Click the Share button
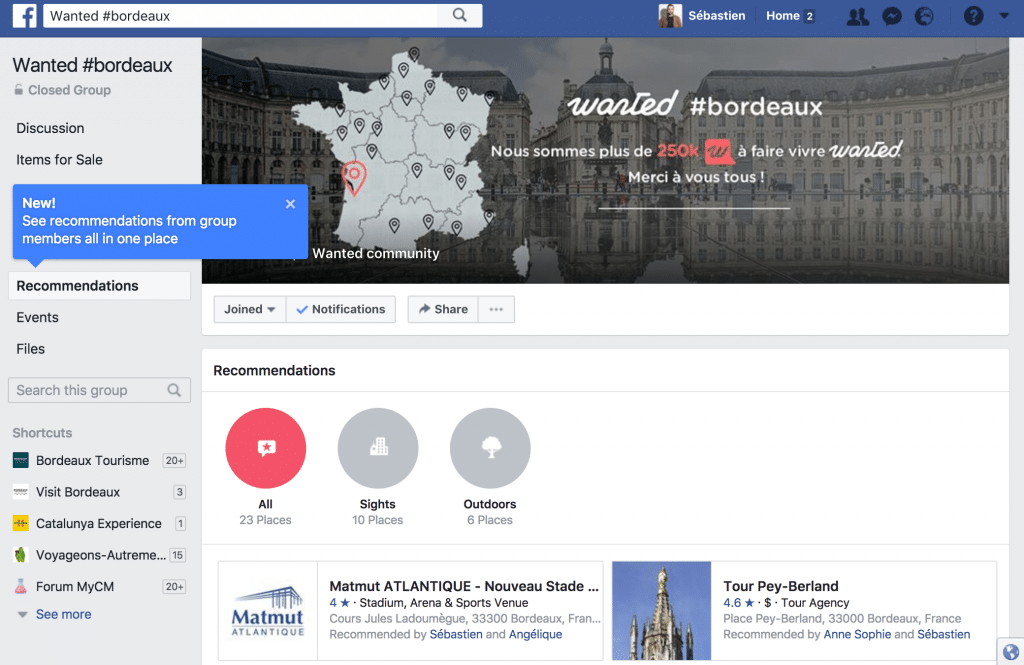 click(x=443, y=309)
